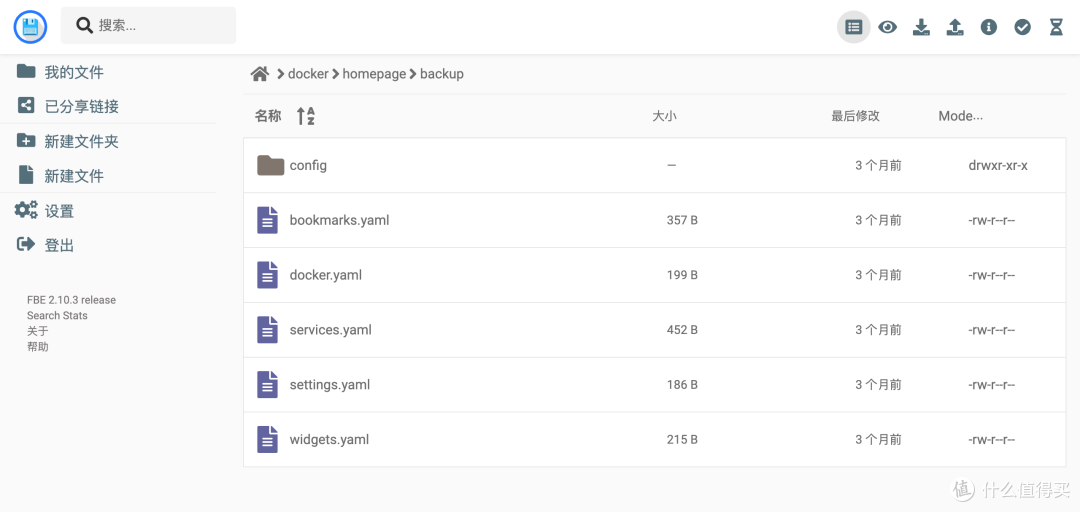Image resolution: width=1080 pixels, height=512 pixels.
Task: Toggle the eye preview icon
Action: tap(887, 27)
